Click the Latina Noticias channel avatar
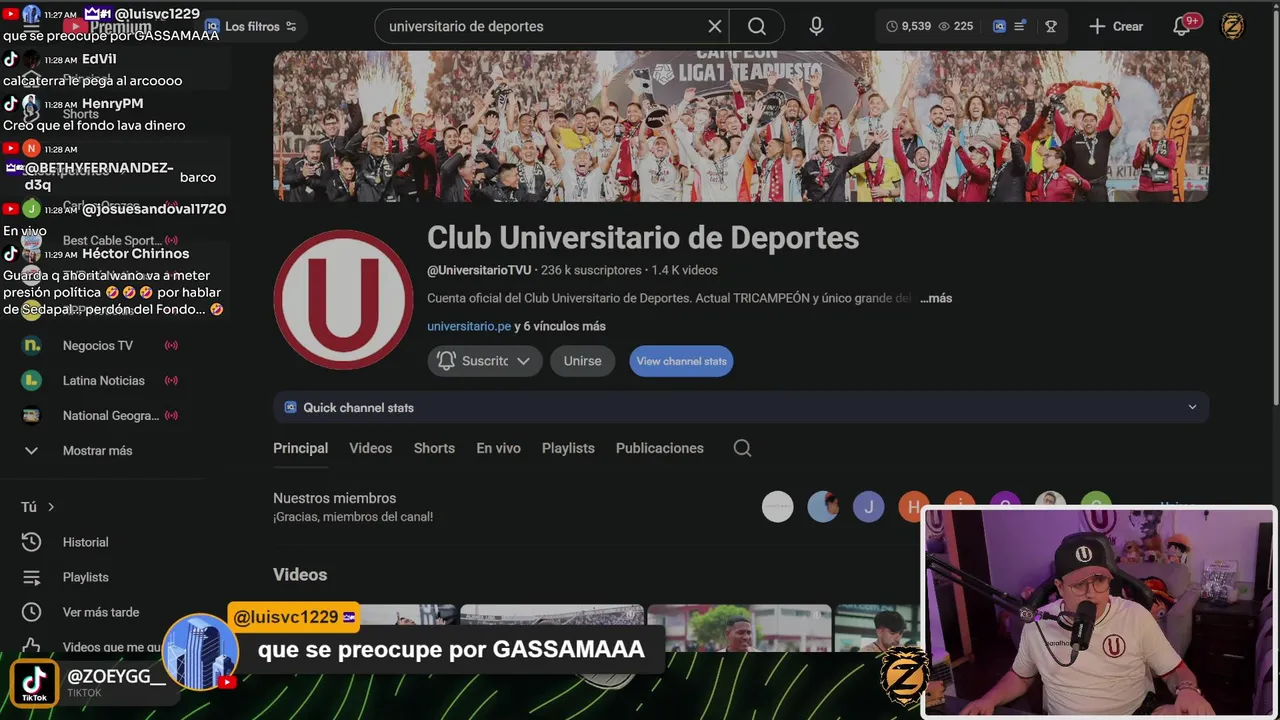Image resolution: width=1280 pixels, height=720 pixels. coord(31,380)
